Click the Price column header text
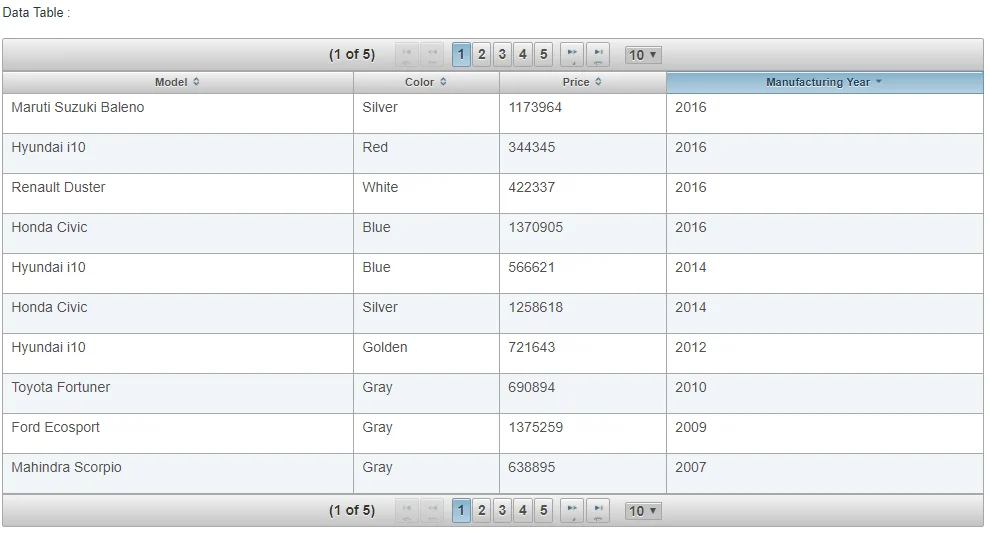 pos(576,82)
